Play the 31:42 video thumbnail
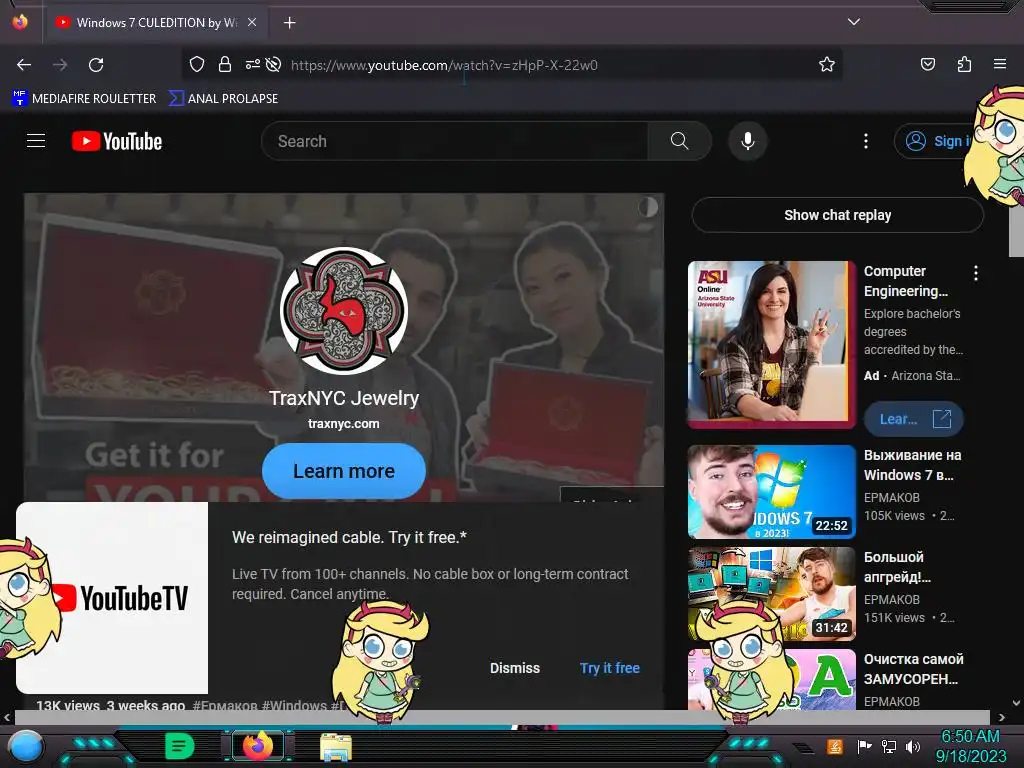The image size is (1024, 768). pos(771,594)
